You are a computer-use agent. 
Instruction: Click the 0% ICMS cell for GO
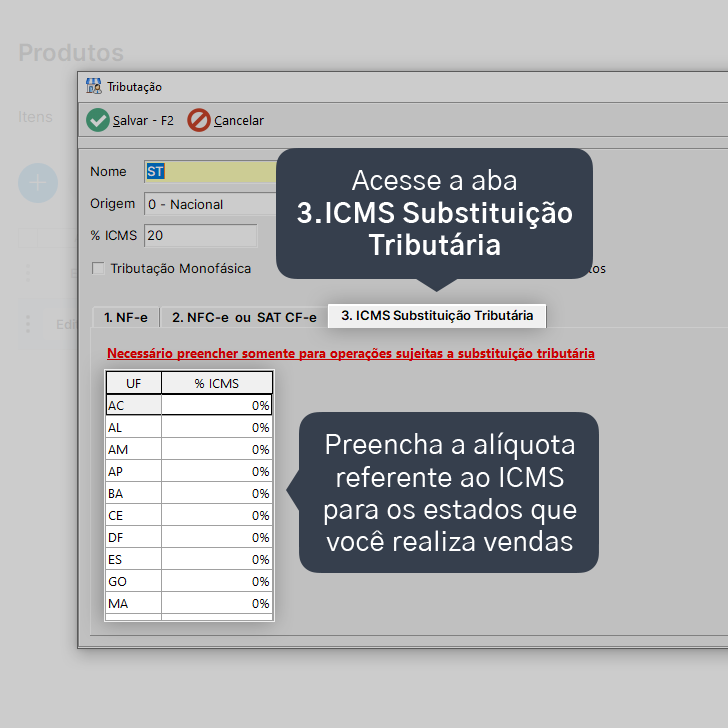click(217, 581)
